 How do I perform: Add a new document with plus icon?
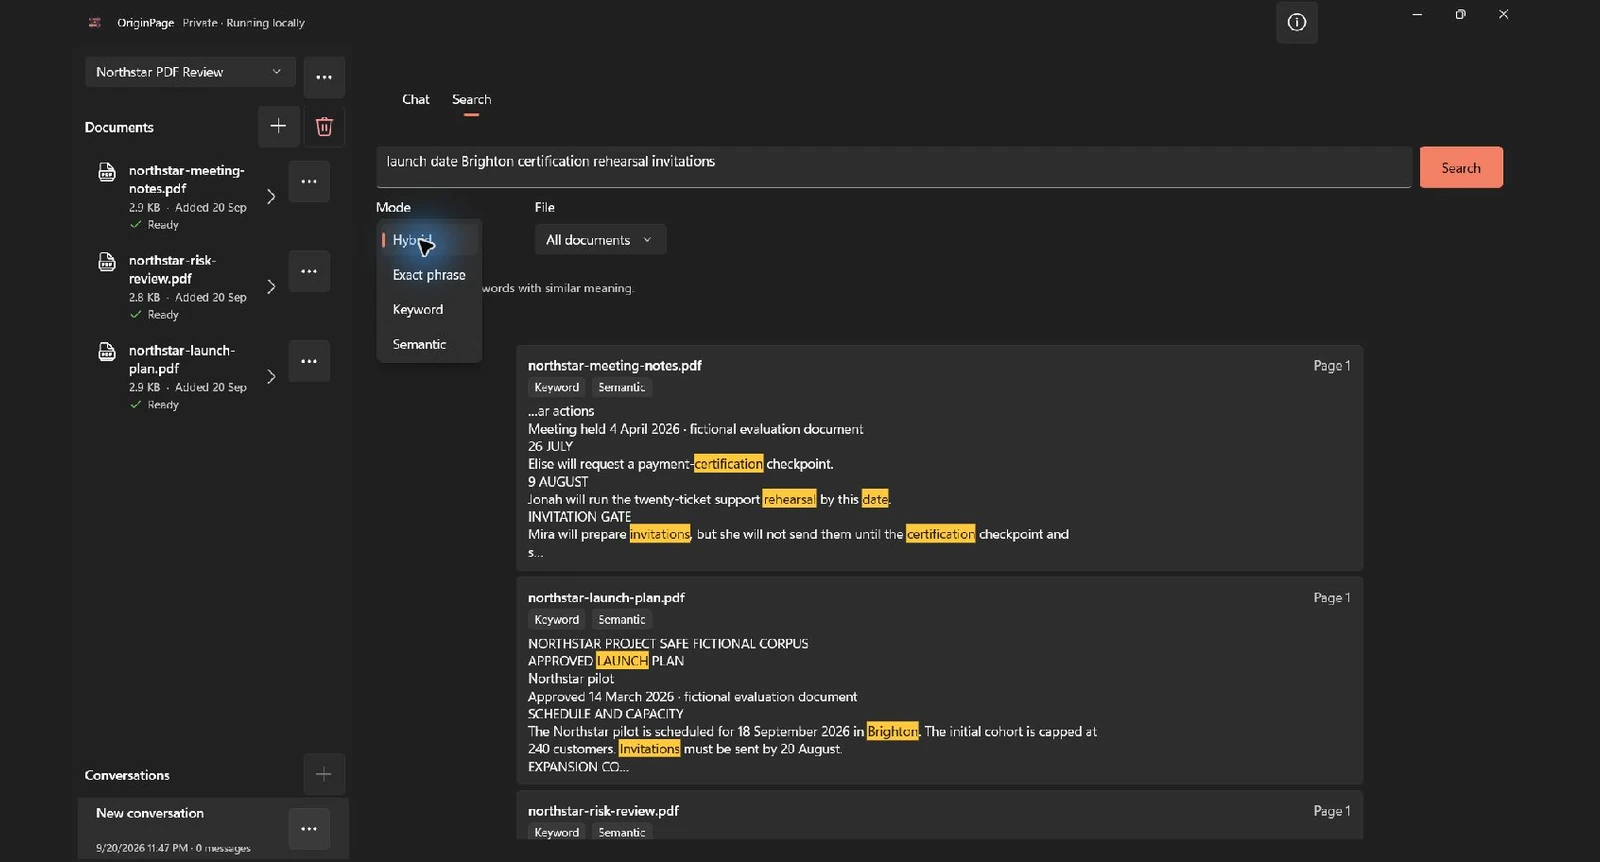[x=278, y=126]
